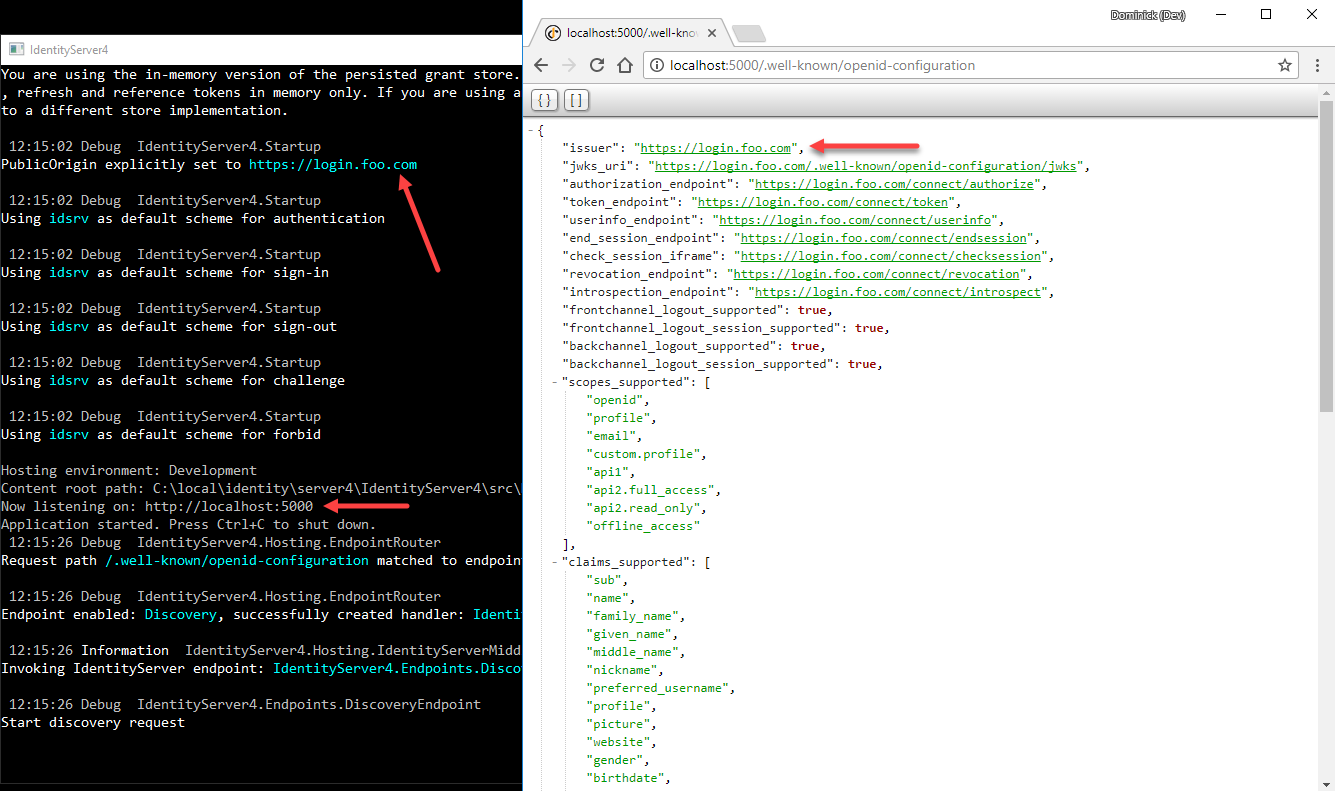Click the browser back navigation arrow
The width and height of the screenshot is (1335, 791).
(540, 64)
